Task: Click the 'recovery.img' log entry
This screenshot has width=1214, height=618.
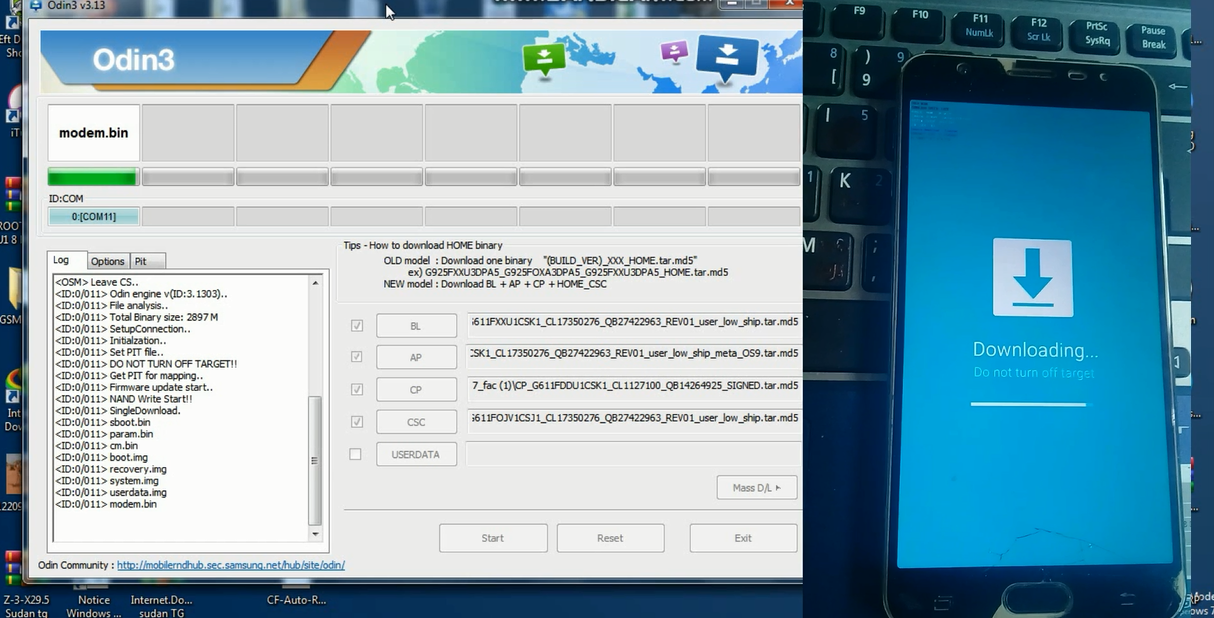Action: (111, 469)
